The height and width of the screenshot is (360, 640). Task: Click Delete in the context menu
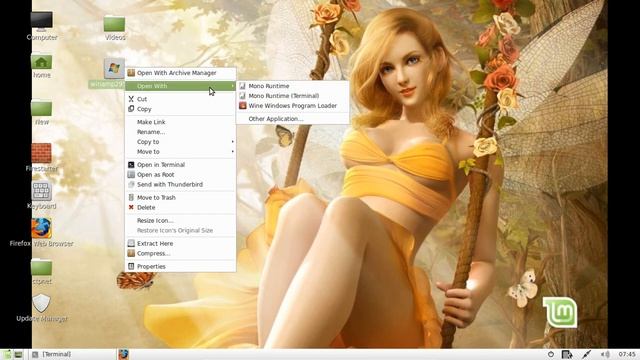[x=180, y=207]
